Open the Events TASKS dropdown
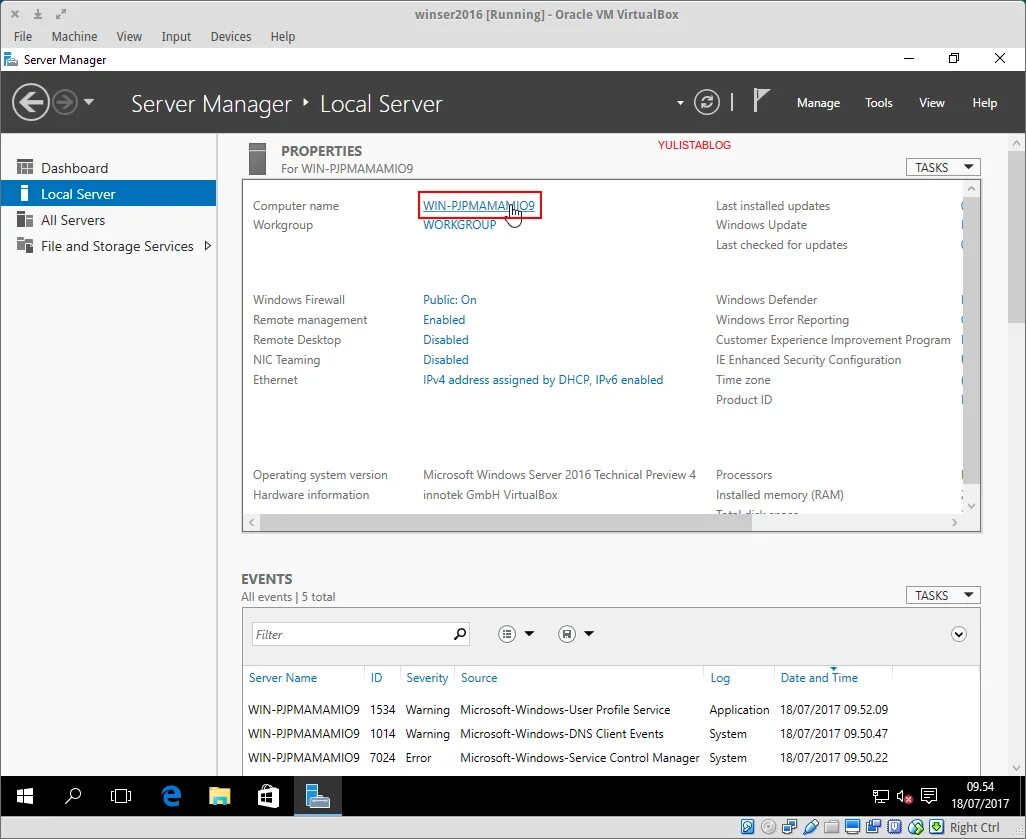1026x839 pixels. (x=943, y=595)
